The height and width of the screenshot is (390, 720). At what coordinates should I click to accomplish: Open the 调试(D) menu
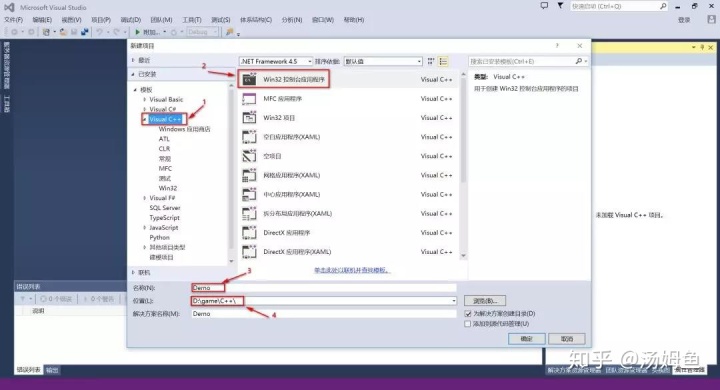point(131,20)
